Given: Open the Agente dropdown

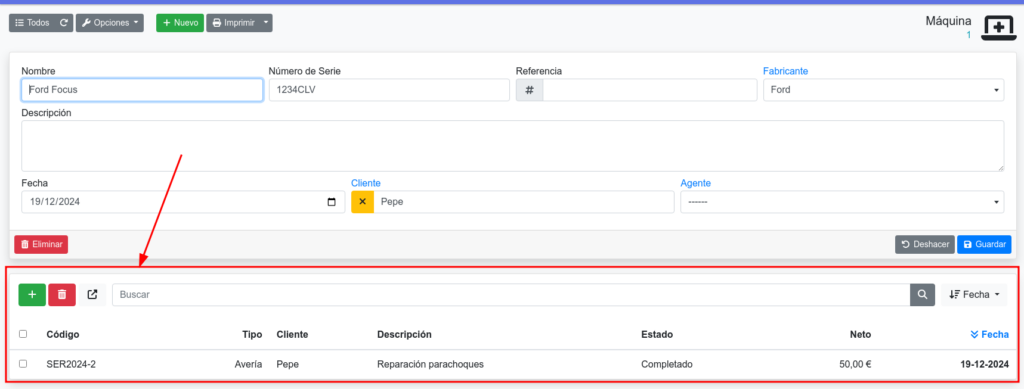Looking at the screenshot, I should (x=842, y=202).
